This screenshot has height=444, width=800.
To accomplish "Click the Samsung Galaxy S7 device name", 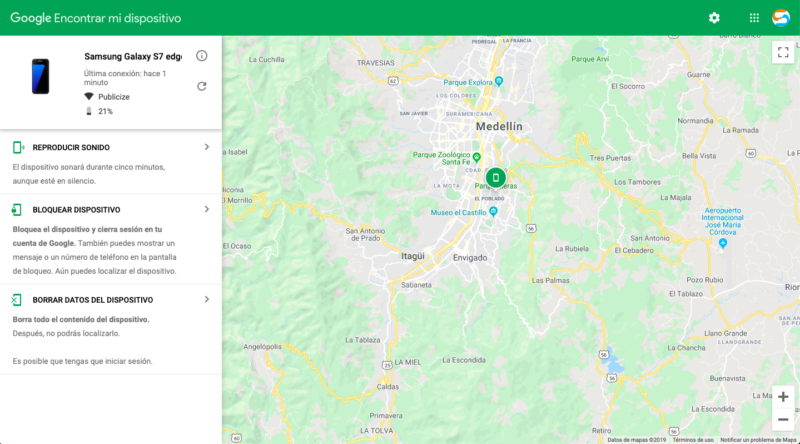I will [x=133, y=57].
